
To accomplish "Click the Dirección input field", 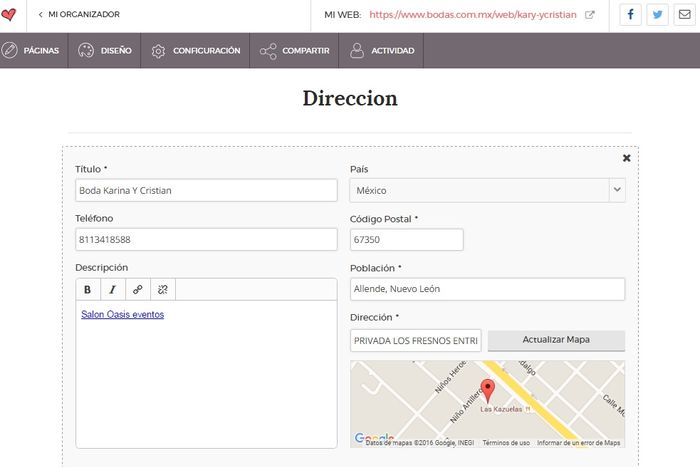I will click(416, 341).
